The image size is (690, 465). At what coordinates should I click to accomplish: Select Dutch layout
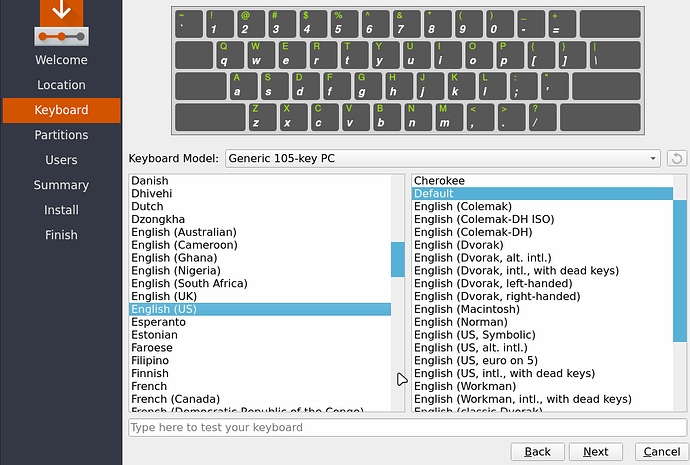(x=260, y=206)
